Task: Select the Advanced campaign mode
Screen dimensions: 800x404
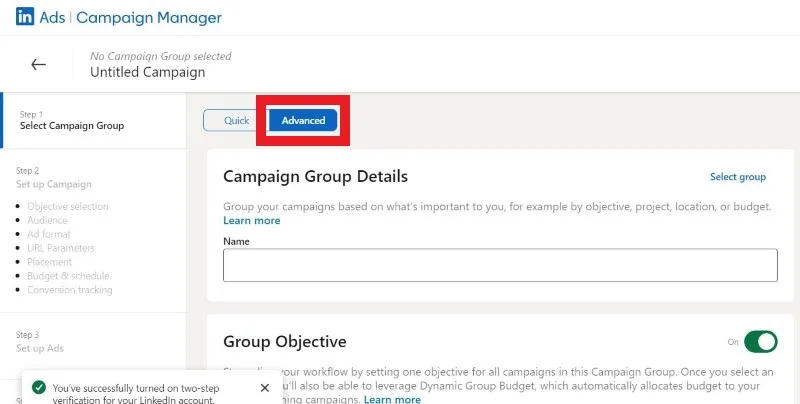Action: tap(303, 120)
